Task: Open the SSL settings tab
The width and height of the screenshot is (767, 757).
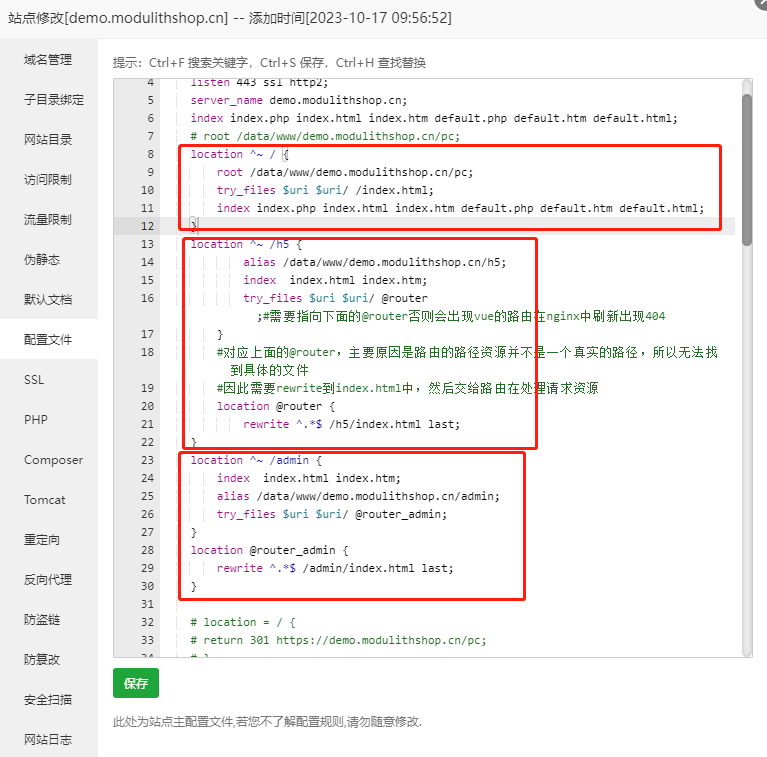Action: (x=34, y=380)
